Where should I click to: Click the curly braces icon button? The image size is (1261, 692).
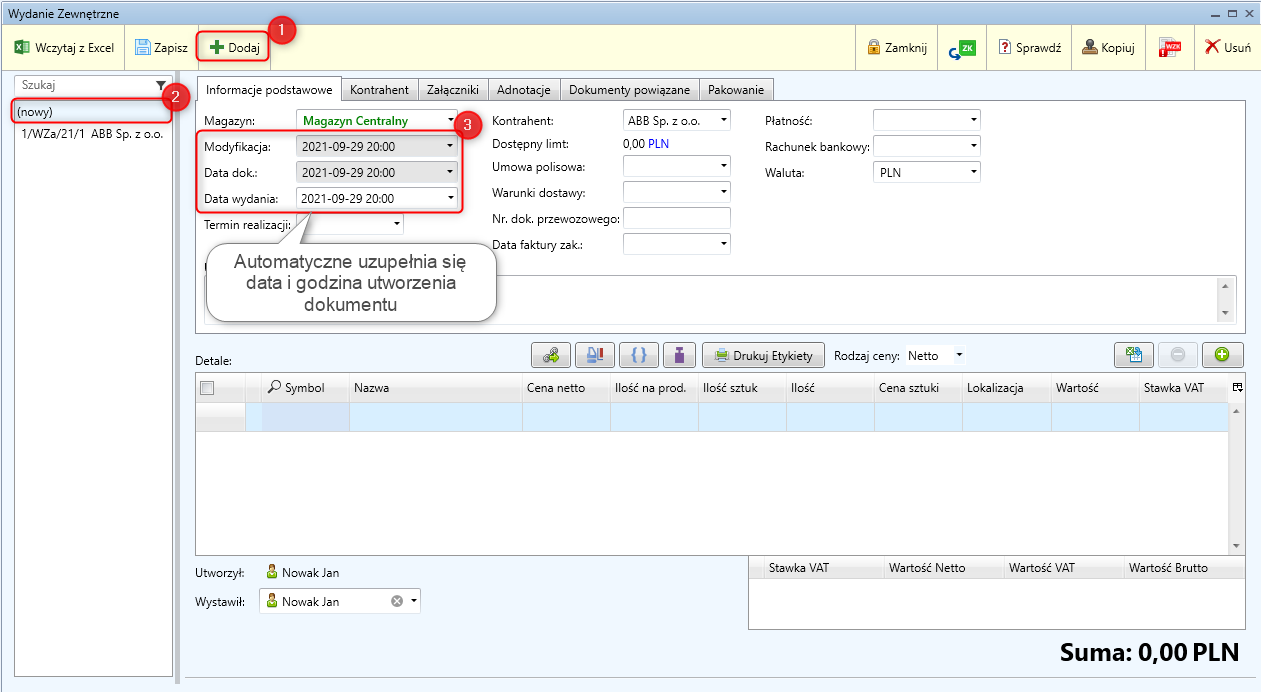pos(639,355)
